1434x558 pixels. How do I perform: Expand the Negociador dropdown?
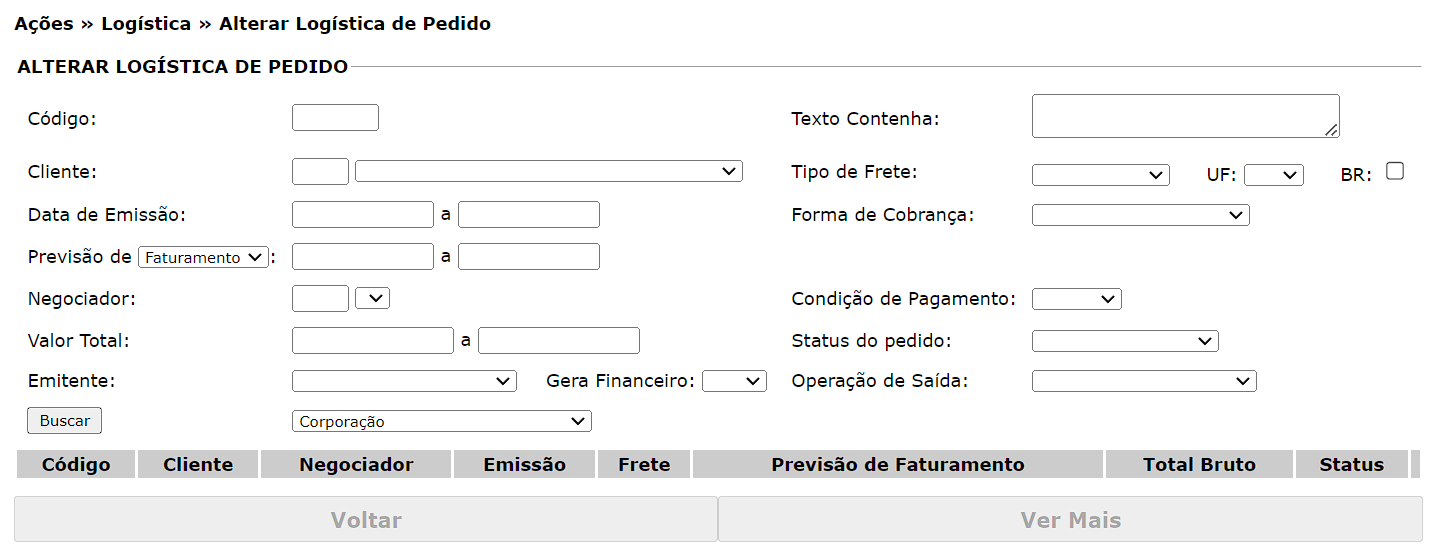[372, 298]
